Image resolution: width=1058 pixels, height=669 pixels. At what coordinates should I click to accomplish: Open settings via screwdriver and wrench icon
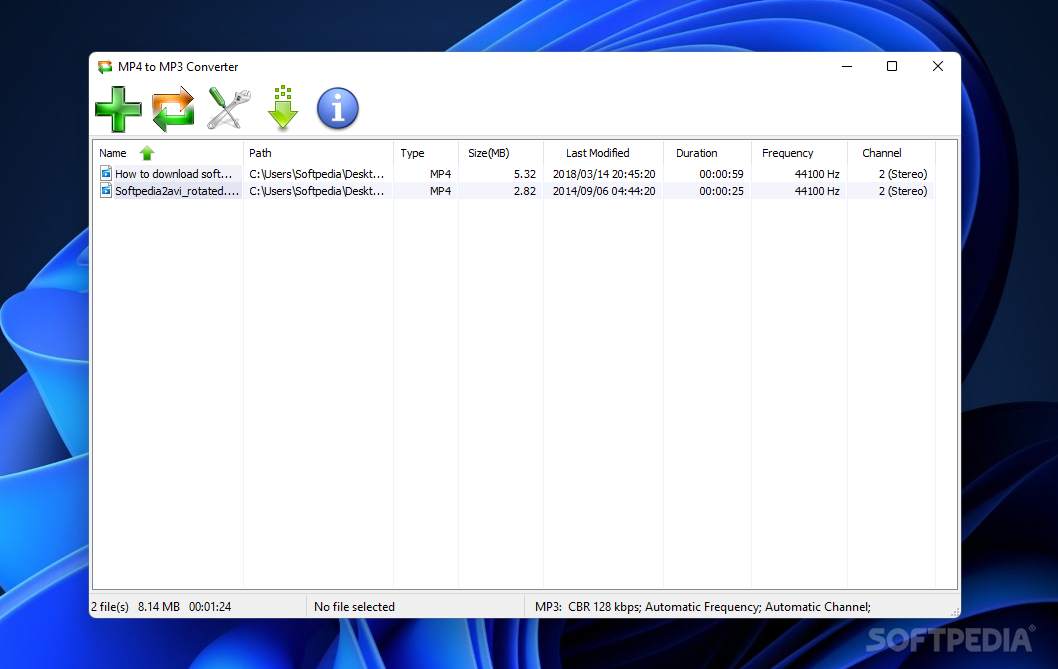click(x=229, y=109)
